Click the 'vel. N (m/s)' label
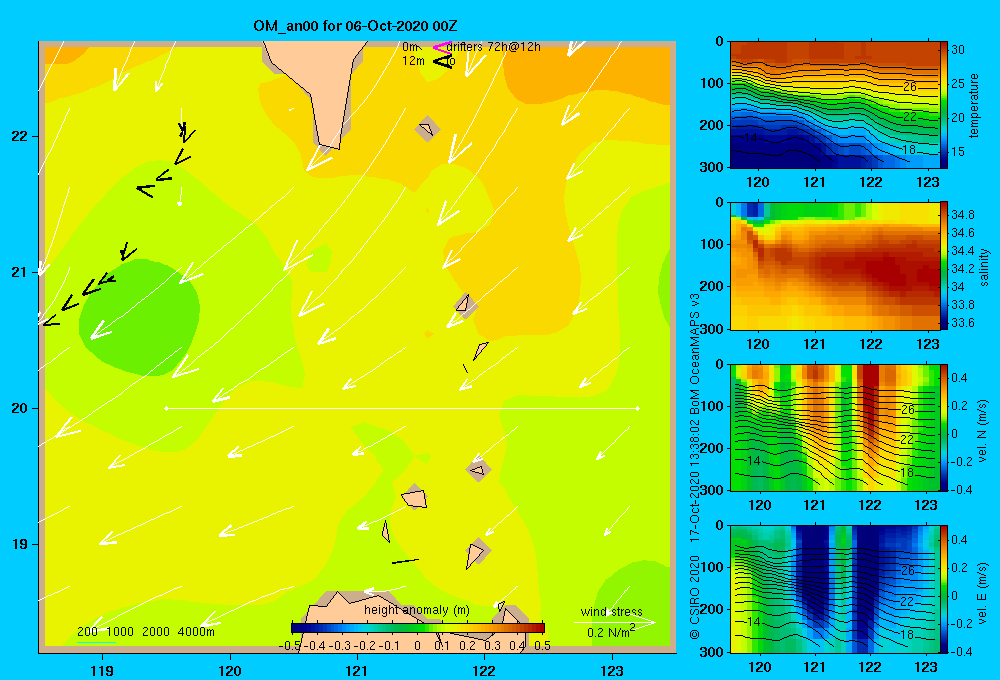Screen dimensions: 1000x680 click(x=983, y=429)
